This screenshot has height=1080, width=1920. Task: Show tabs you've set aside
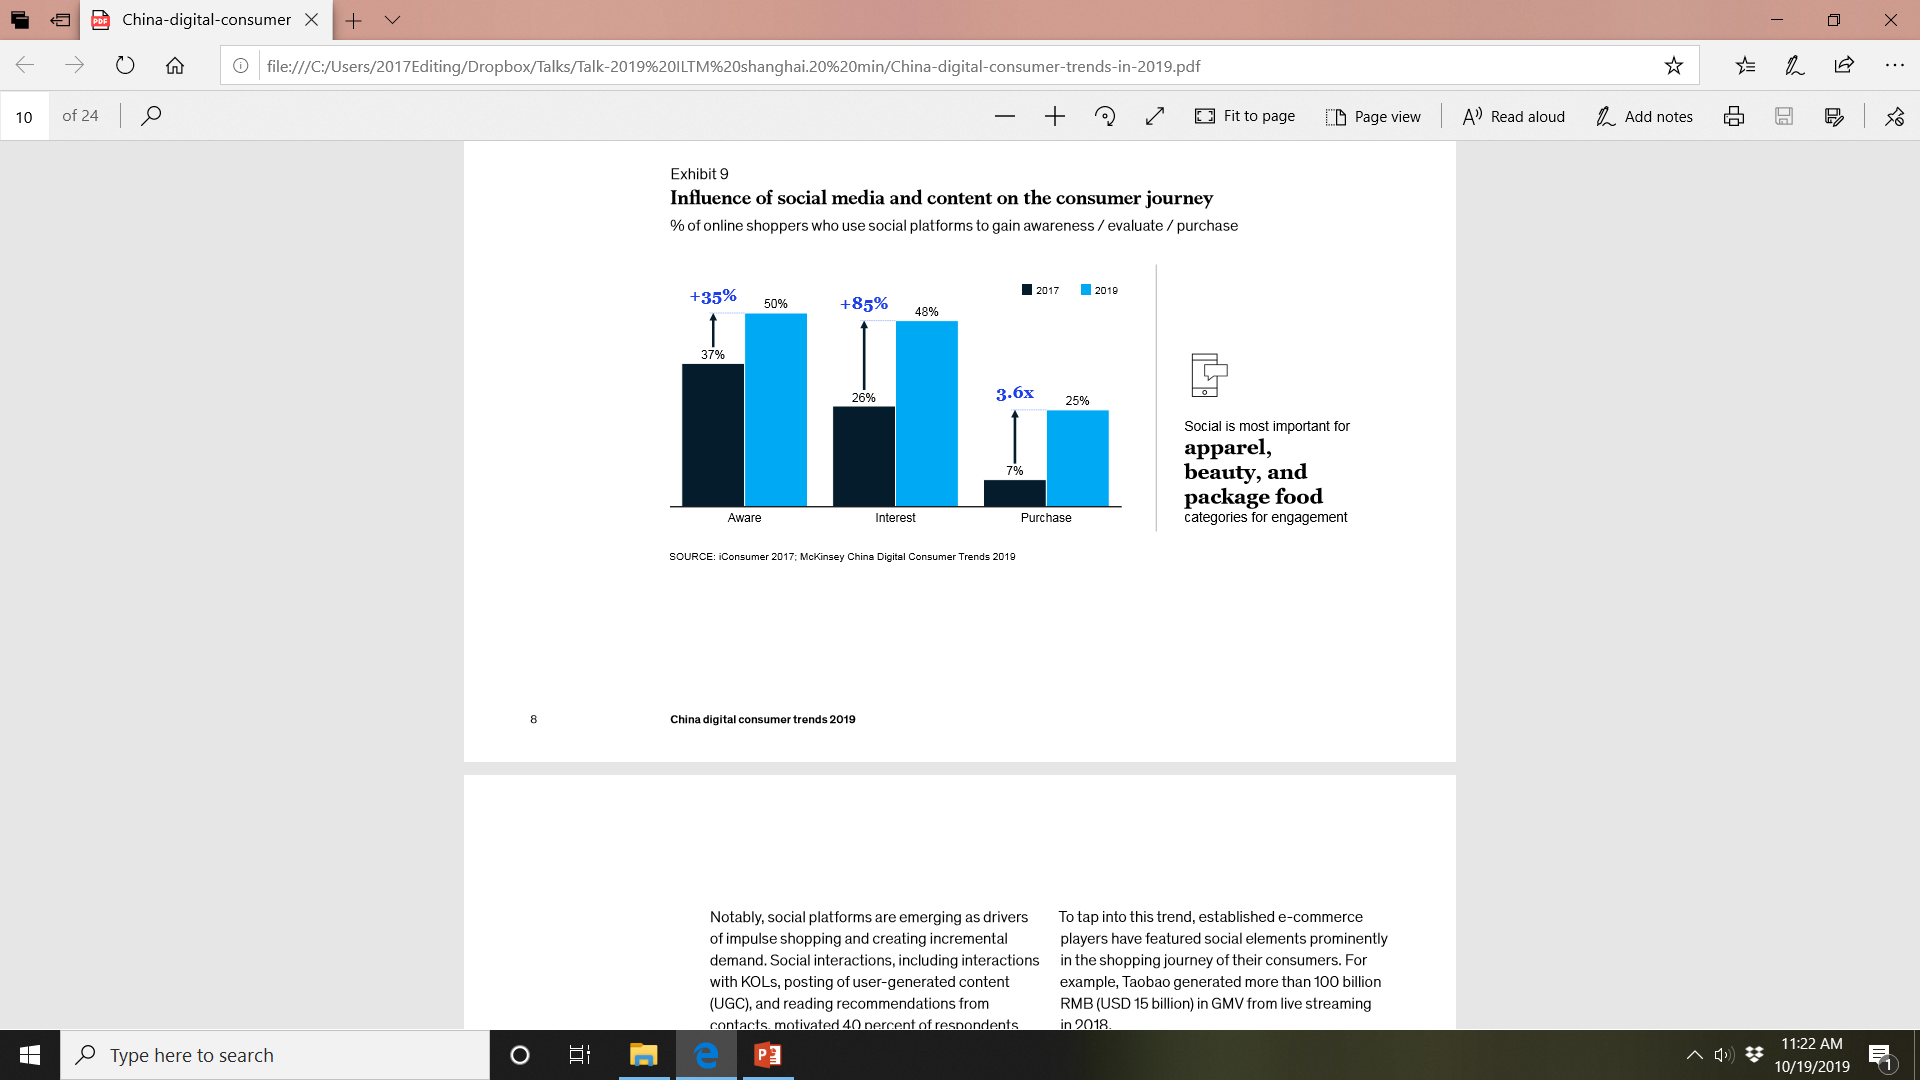pyautogui.click(x=20, y=20)
